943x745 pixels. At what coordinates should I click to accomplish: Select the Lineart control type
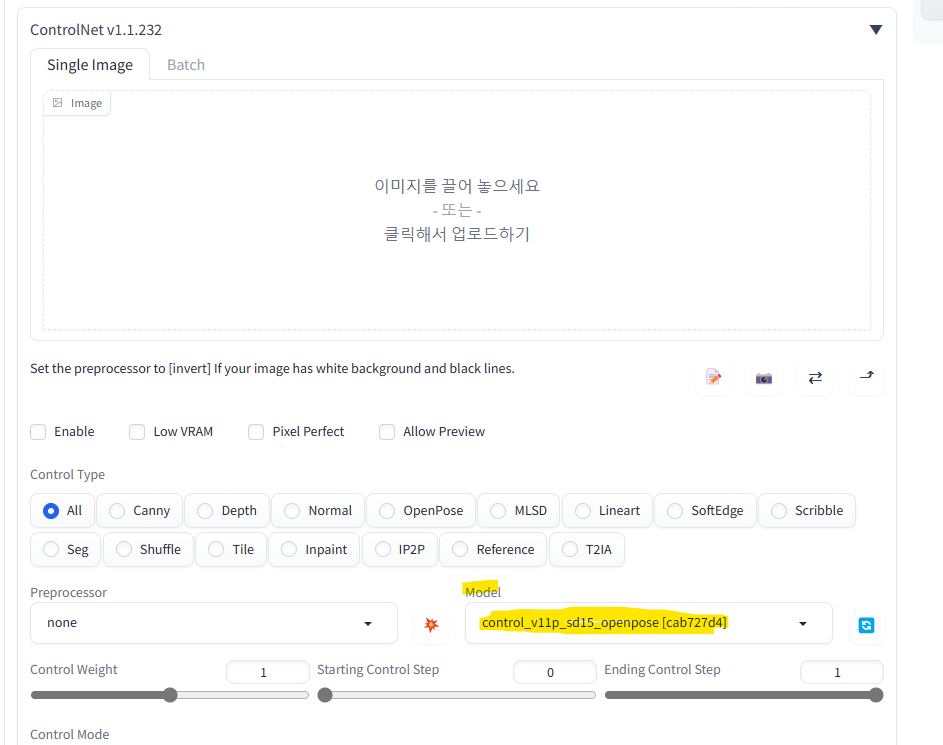[x=607, y=510]
